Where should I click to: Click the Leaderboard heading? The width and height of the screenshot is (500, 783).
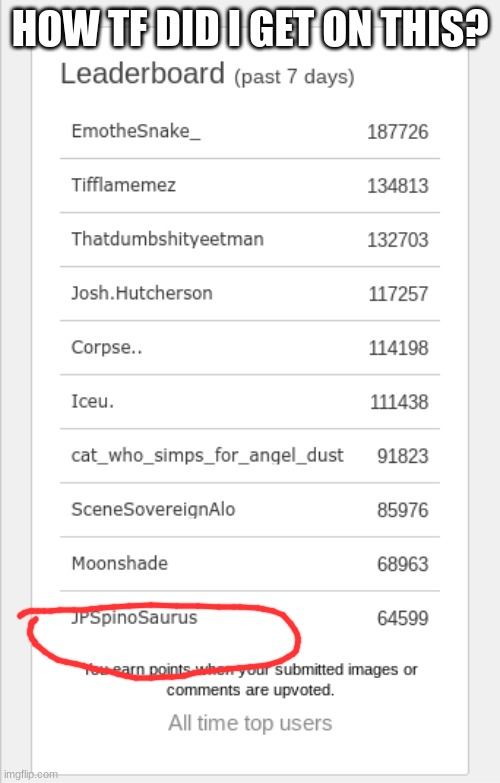click(x=142, y=74)
